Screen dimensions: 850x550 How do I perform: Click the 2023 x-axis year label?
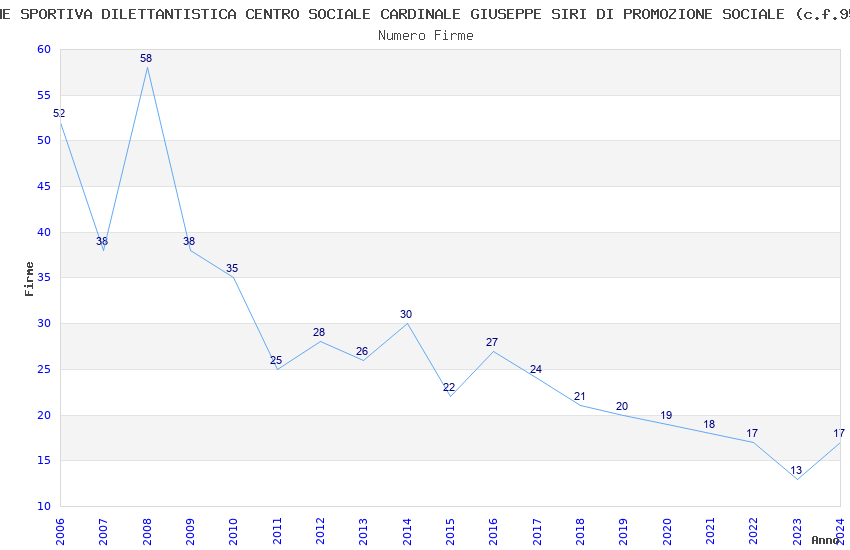point(797,531)
